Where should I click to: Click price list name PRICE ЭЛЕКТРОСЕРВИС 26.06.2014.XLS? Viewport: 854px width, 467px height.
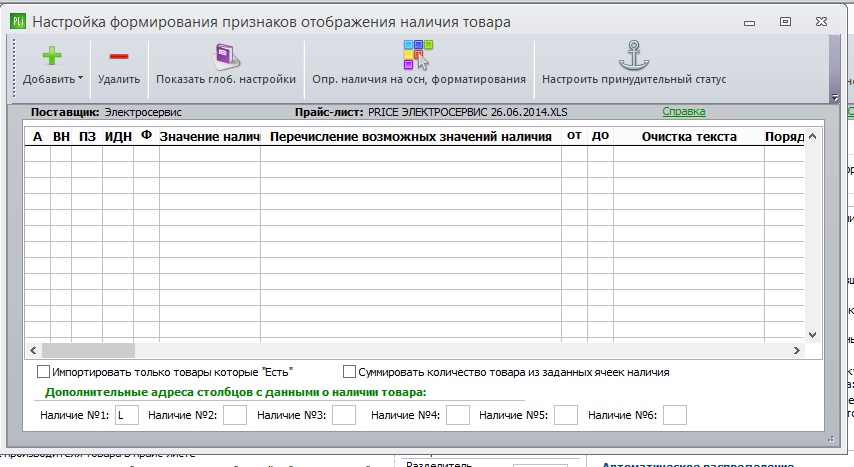[467, 112]
